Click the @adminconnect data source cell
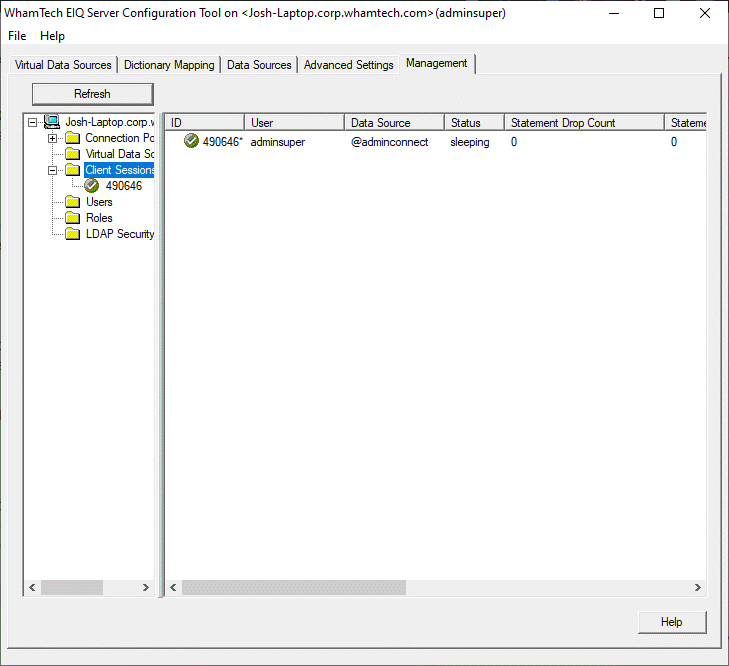 pos(389,142)
